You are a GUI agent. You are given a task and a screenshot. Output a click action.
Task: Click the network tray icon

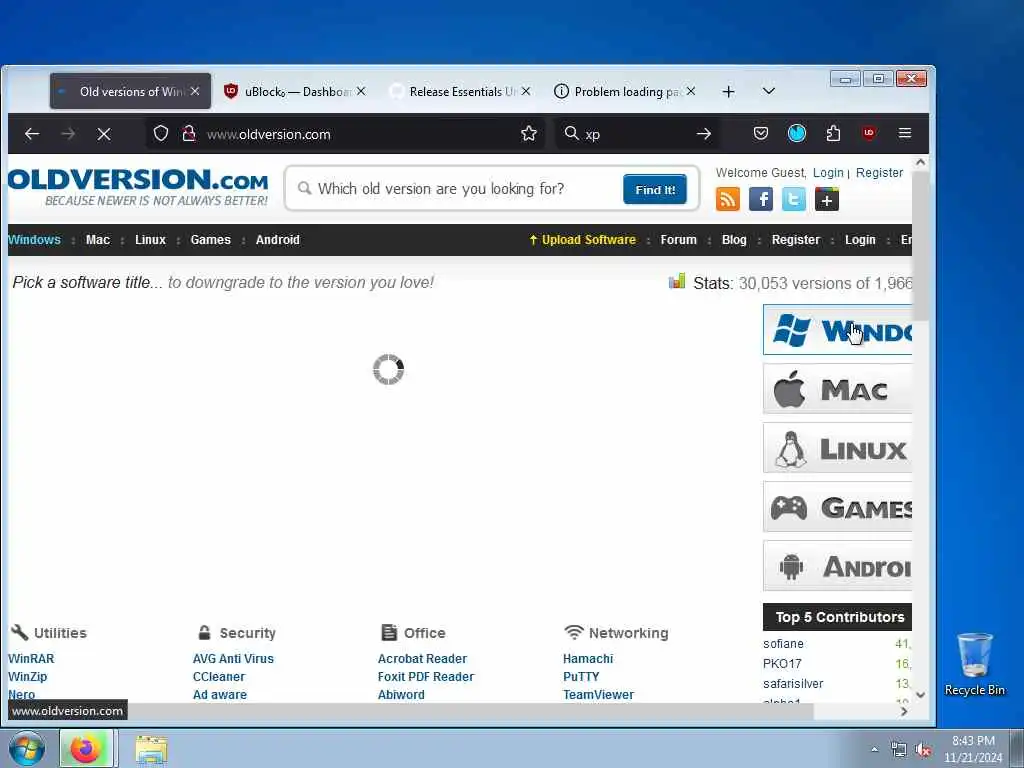point(899,750)
